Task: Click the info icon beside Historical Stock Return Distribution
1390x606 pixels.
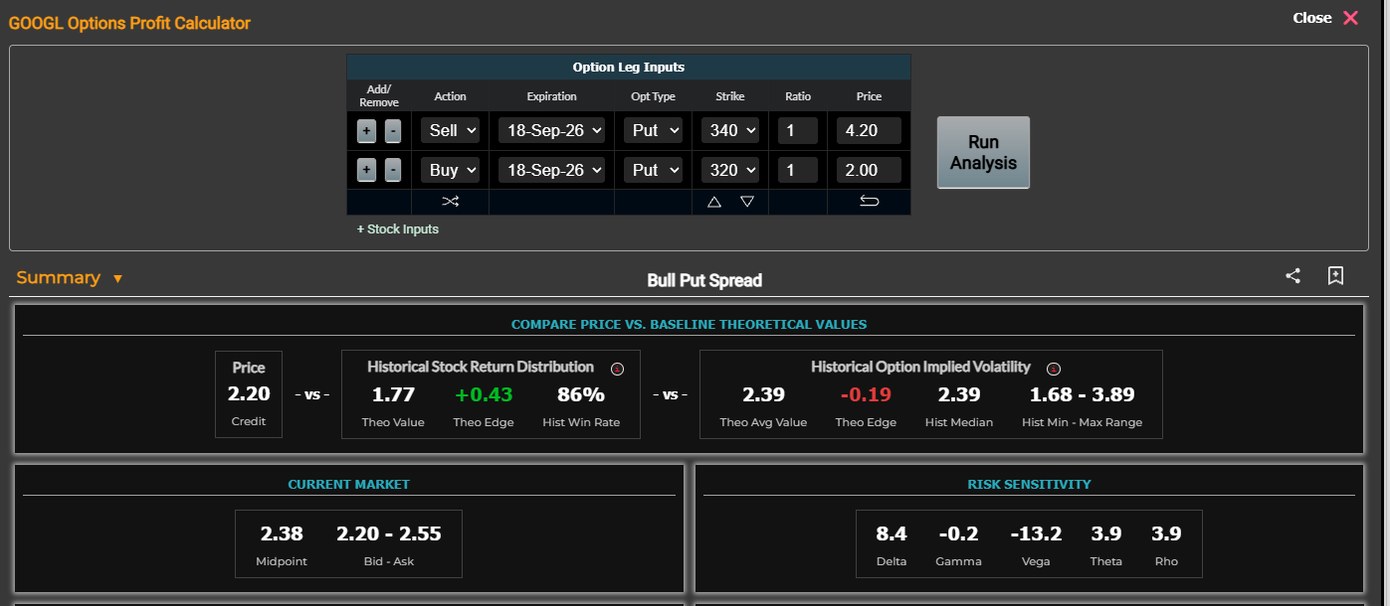Action: point(617,368)
